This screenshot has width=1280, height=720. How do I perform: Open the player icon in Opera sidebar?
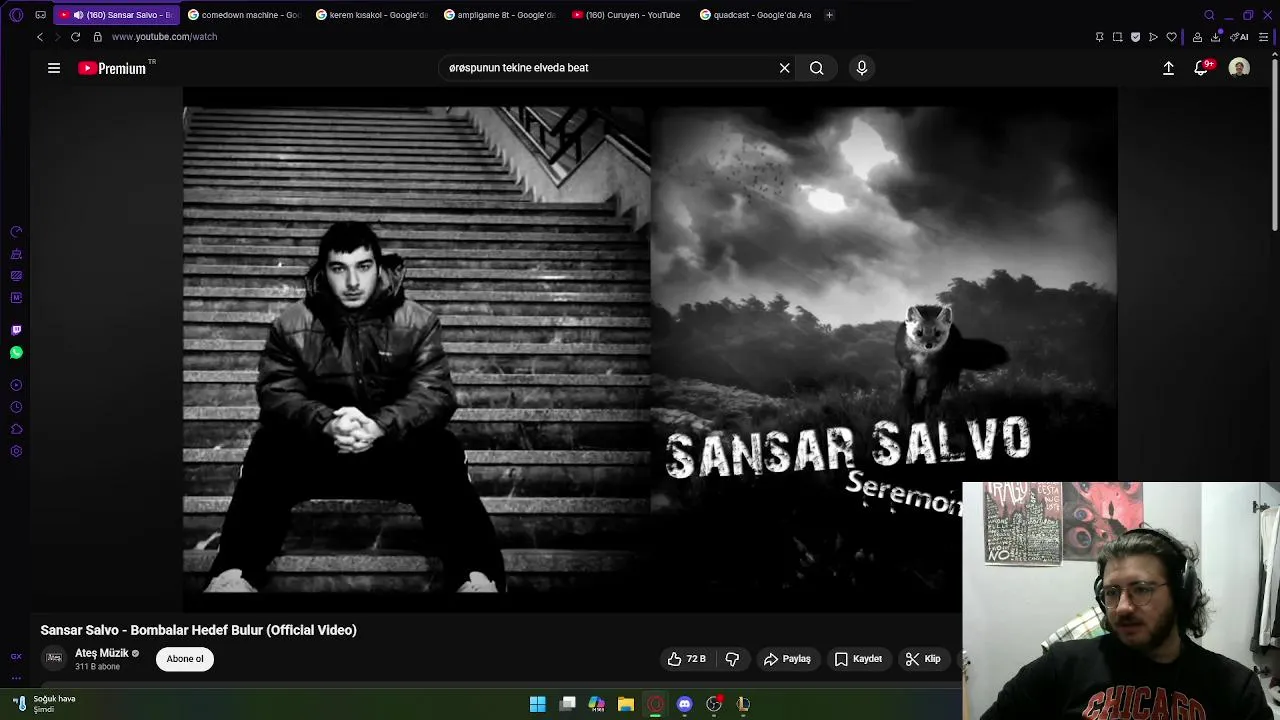click(x=16, y=385)
